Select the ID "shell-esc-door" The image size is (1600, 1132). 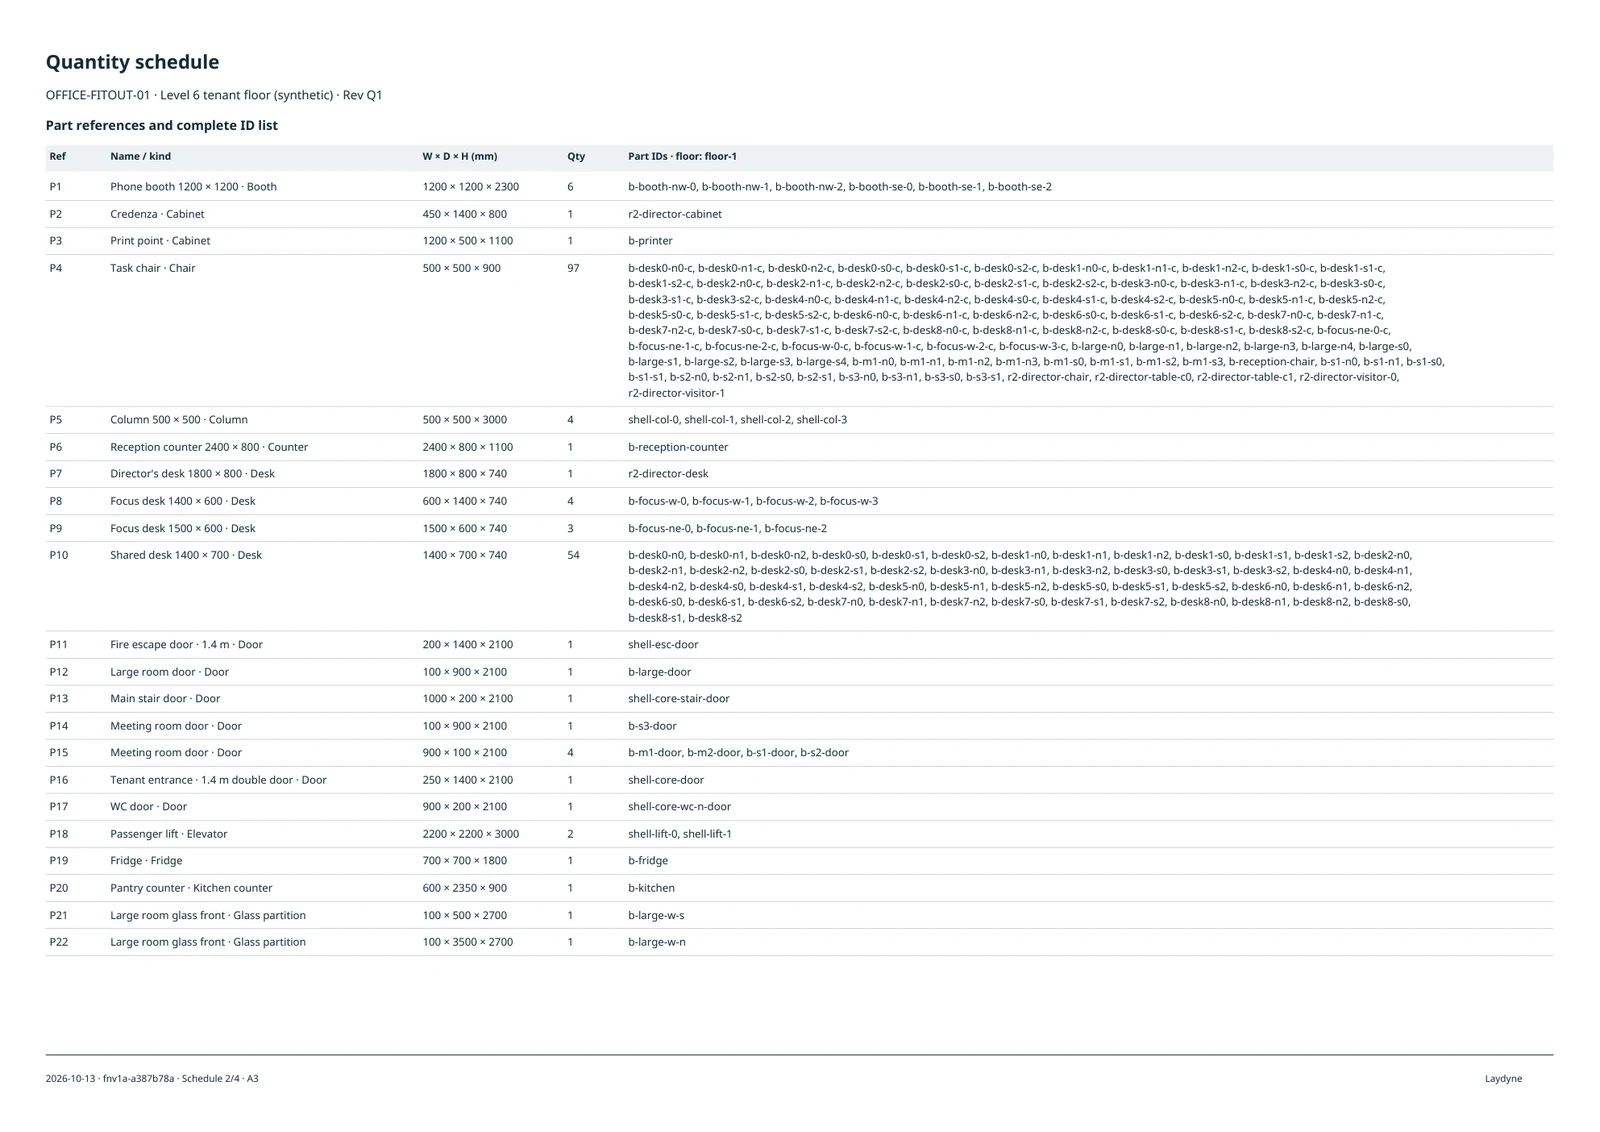[663, 645]
